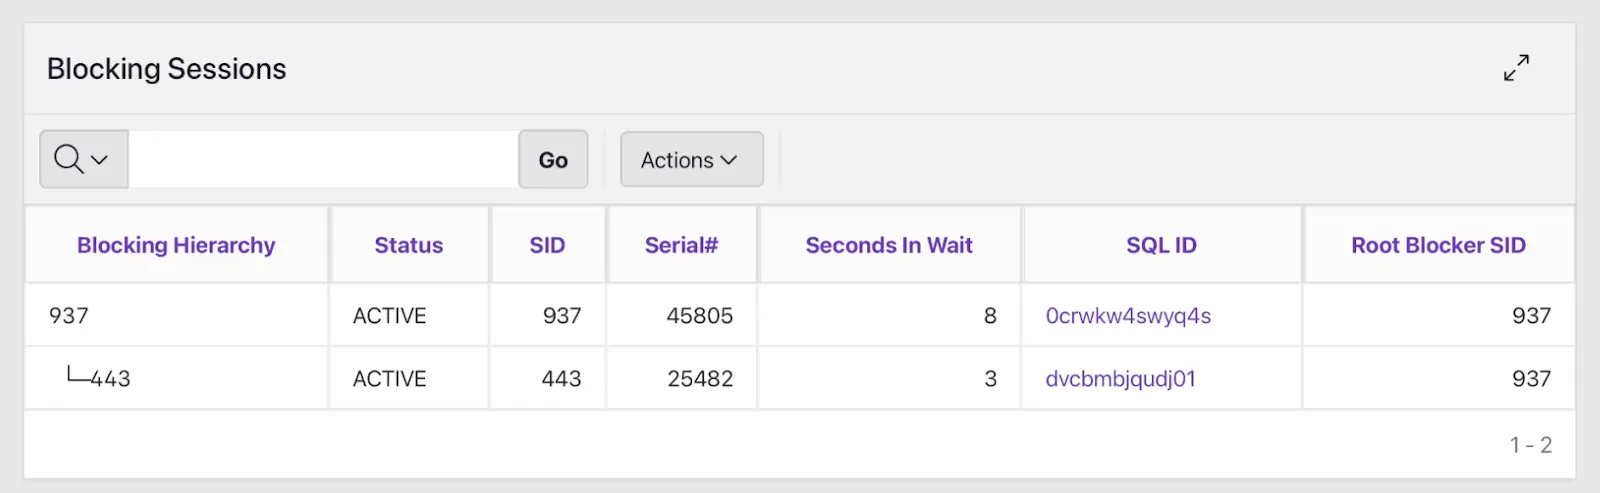Click the ACTIVE status of session 443
This screenshot has height=493, width=1600.
389,379
